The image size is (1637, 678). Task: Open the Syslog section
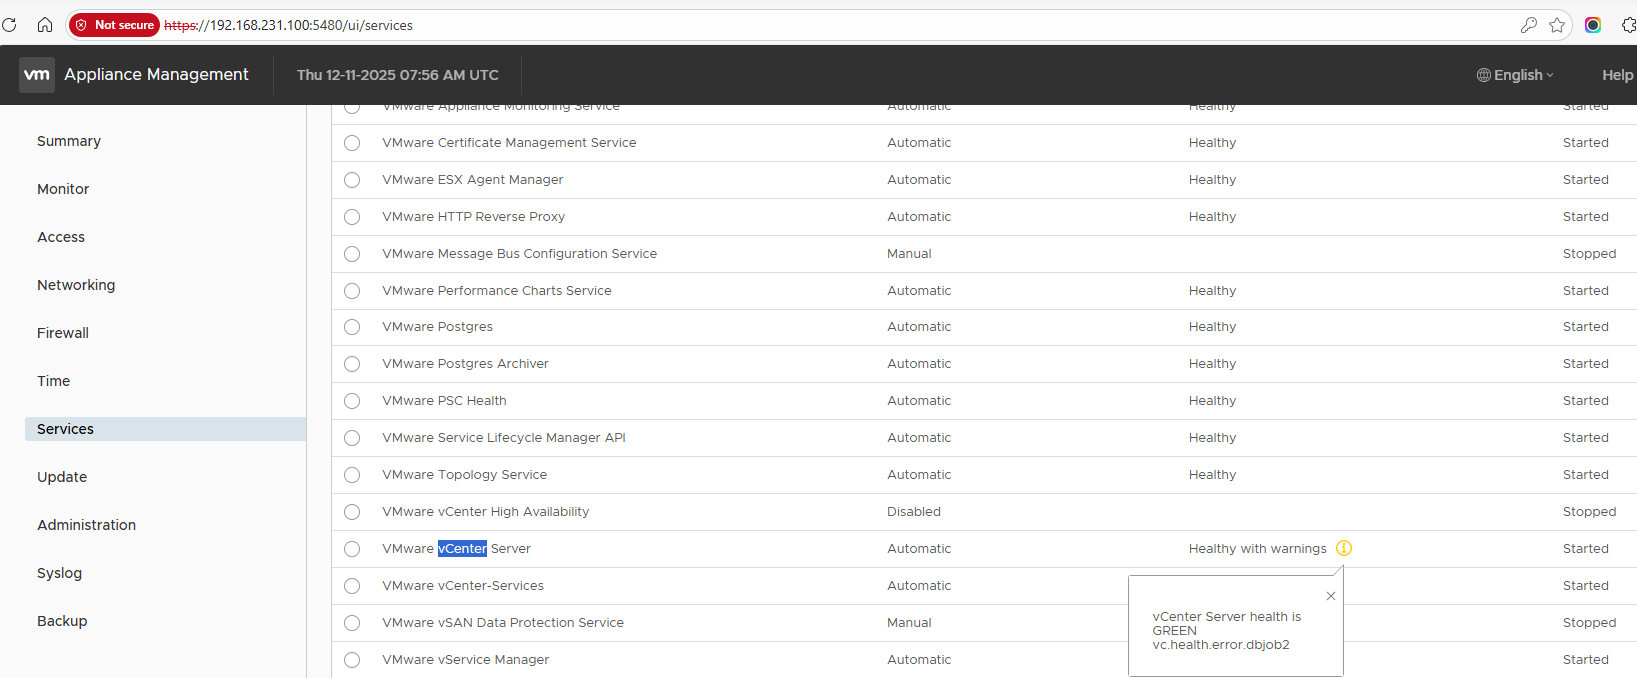click(x=59, y=573)
